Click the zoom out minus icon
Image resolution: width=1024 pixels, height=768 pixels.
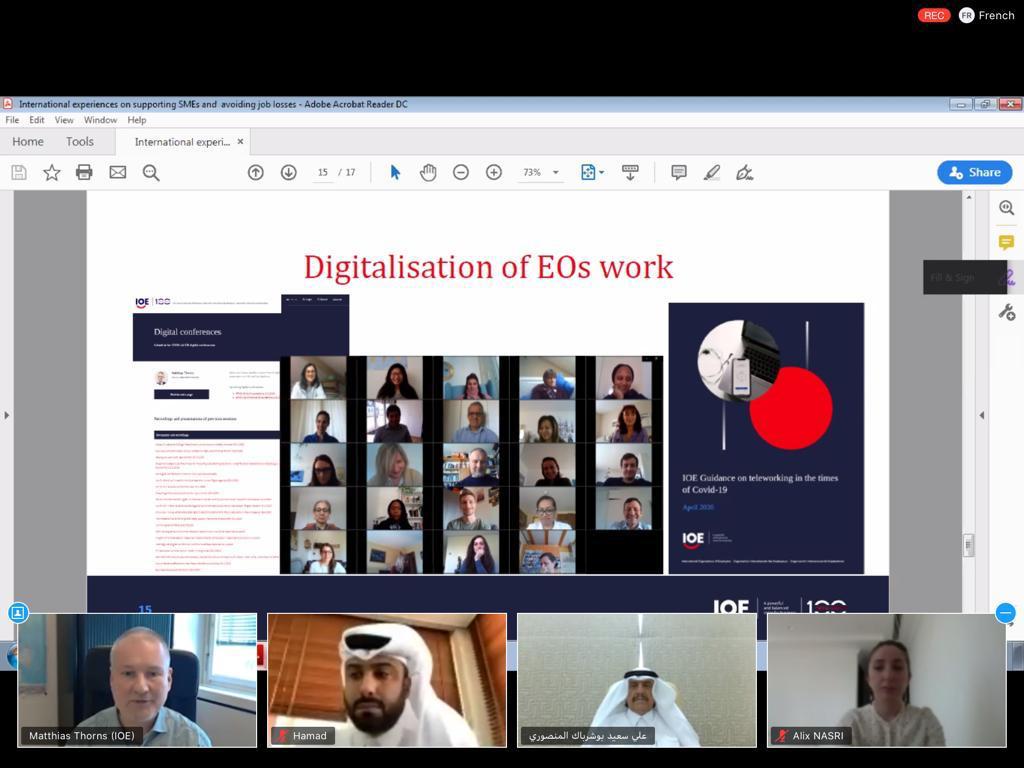point(461,172)
